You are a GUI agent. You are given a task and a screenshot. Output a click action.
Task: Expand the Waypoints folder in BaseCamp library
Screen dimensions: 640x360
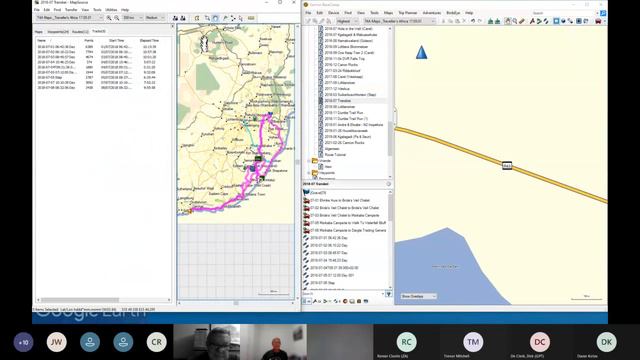point(309,173)
